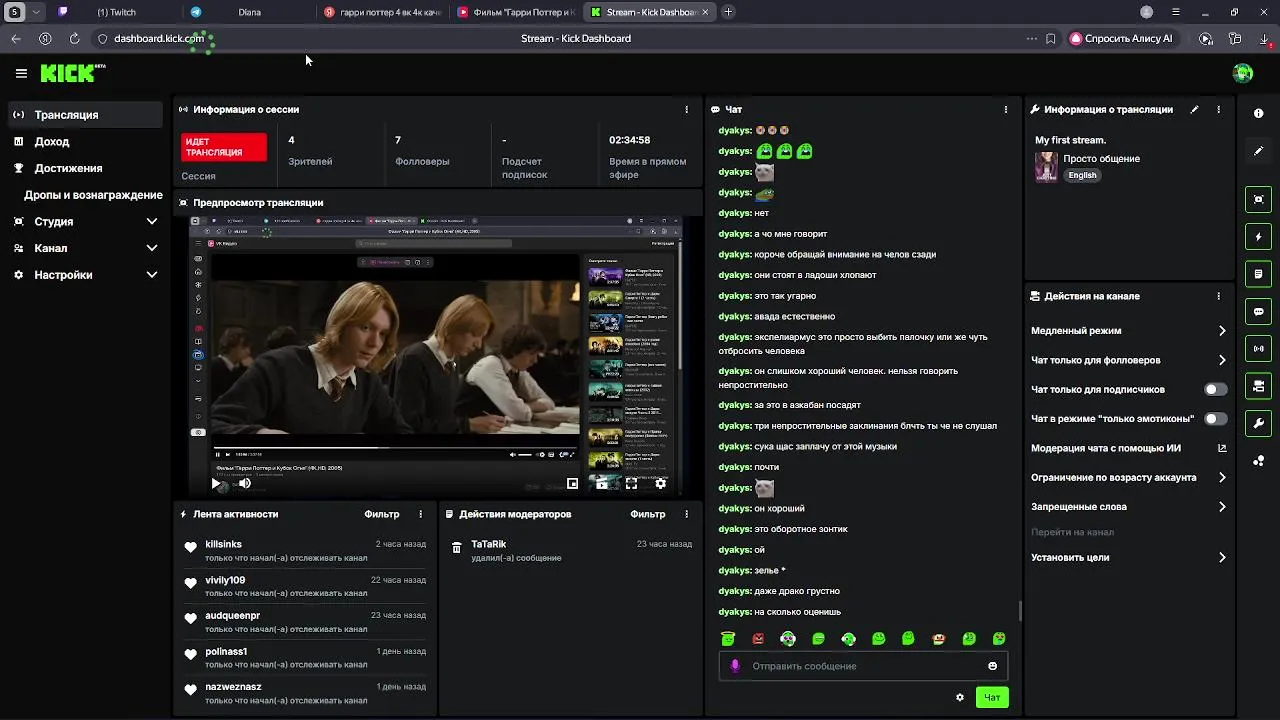Switch to the Diana browser tab
This screenshot has width=1280, height=720.
(249, 12)
